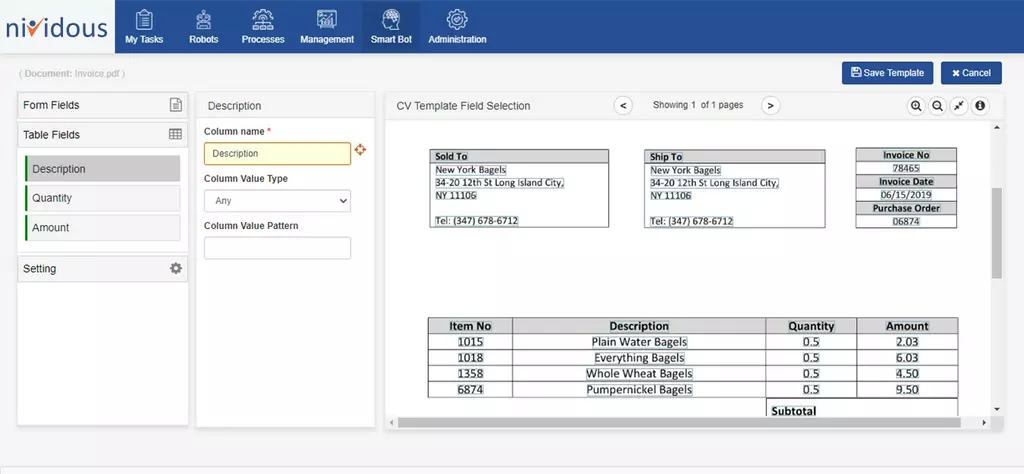Click the vertical scrollbar of invoice viewer

996,232
